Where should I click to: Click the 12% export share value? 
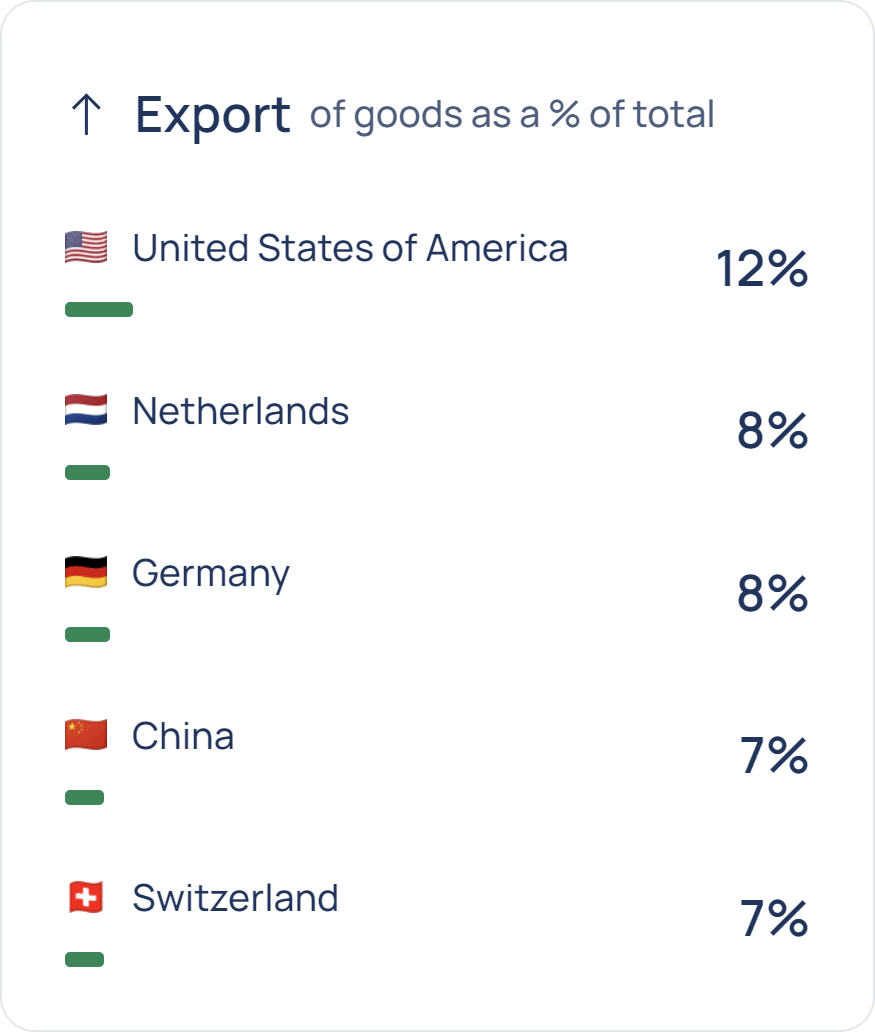762,269
